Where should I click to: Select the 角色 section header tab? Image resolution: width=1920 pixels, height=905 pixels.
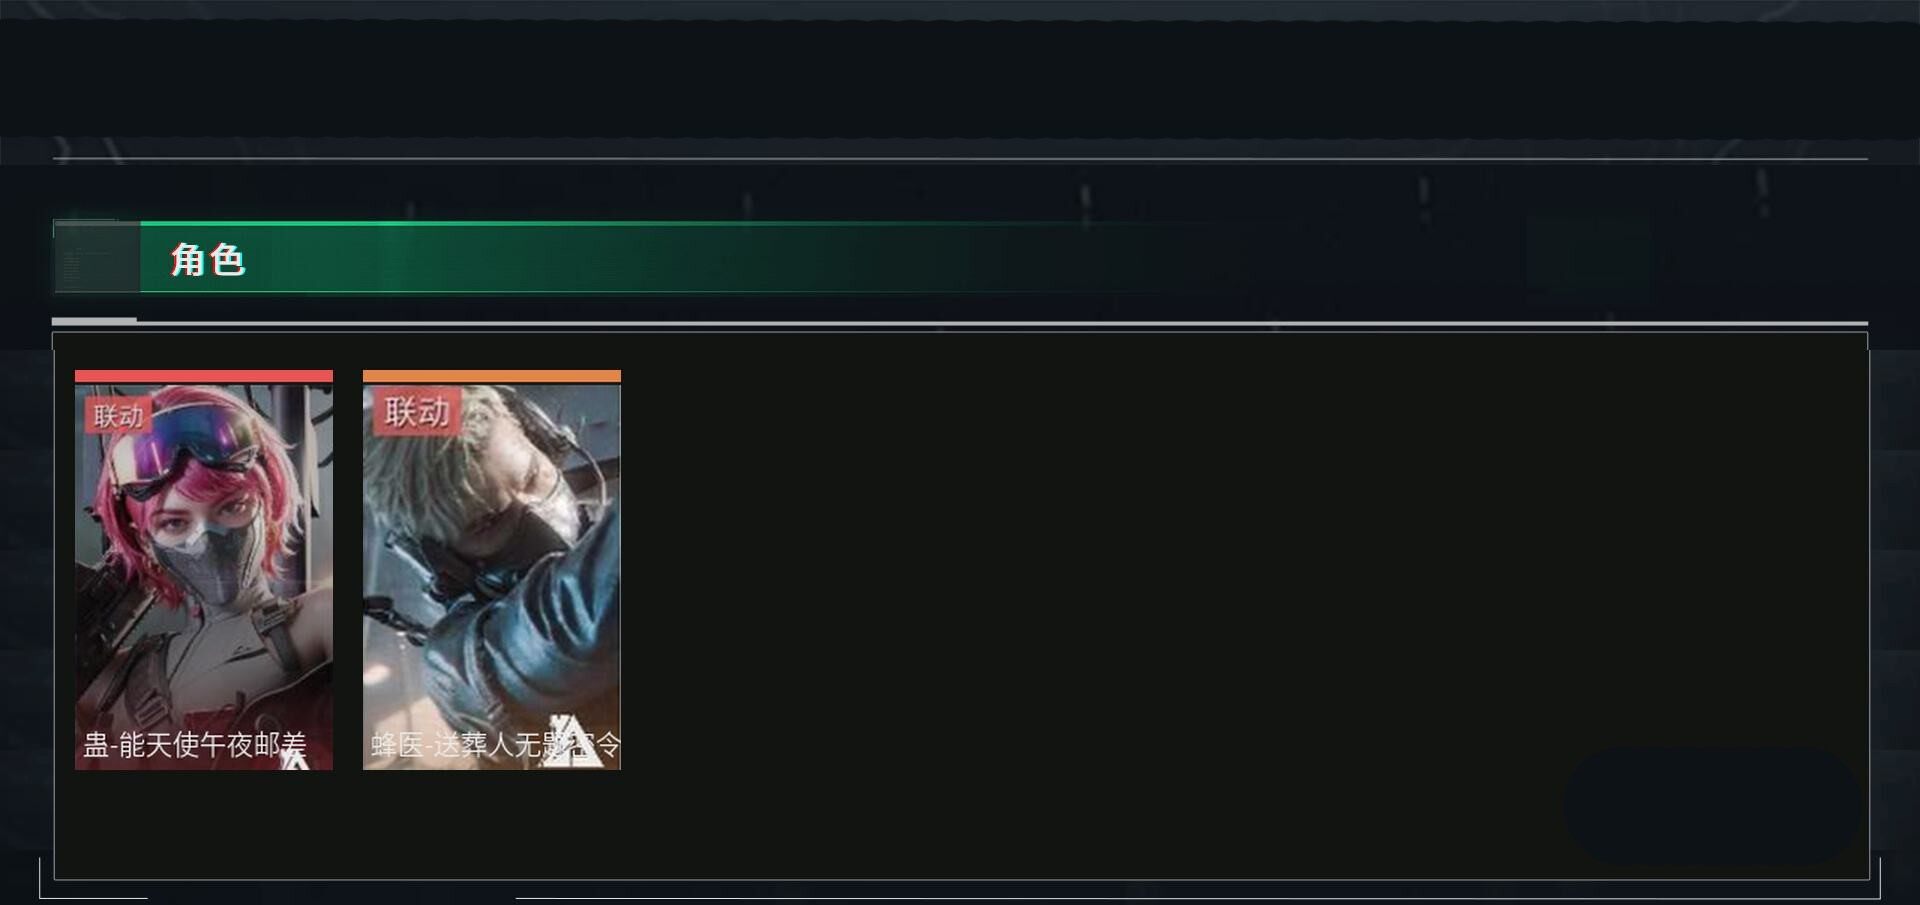[208, 259]
